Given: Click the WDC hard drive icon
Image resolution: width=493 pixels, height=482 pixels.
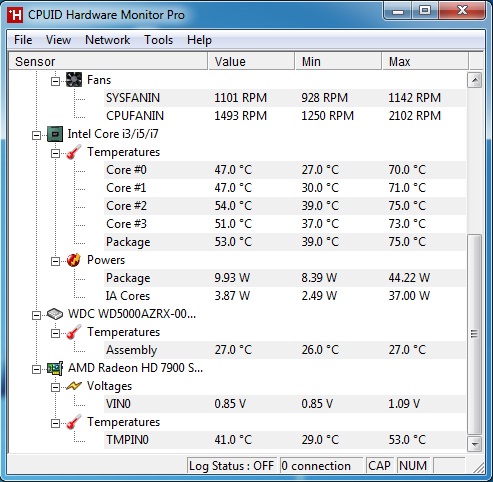Looking at the screenshot, I should (55, 314).
